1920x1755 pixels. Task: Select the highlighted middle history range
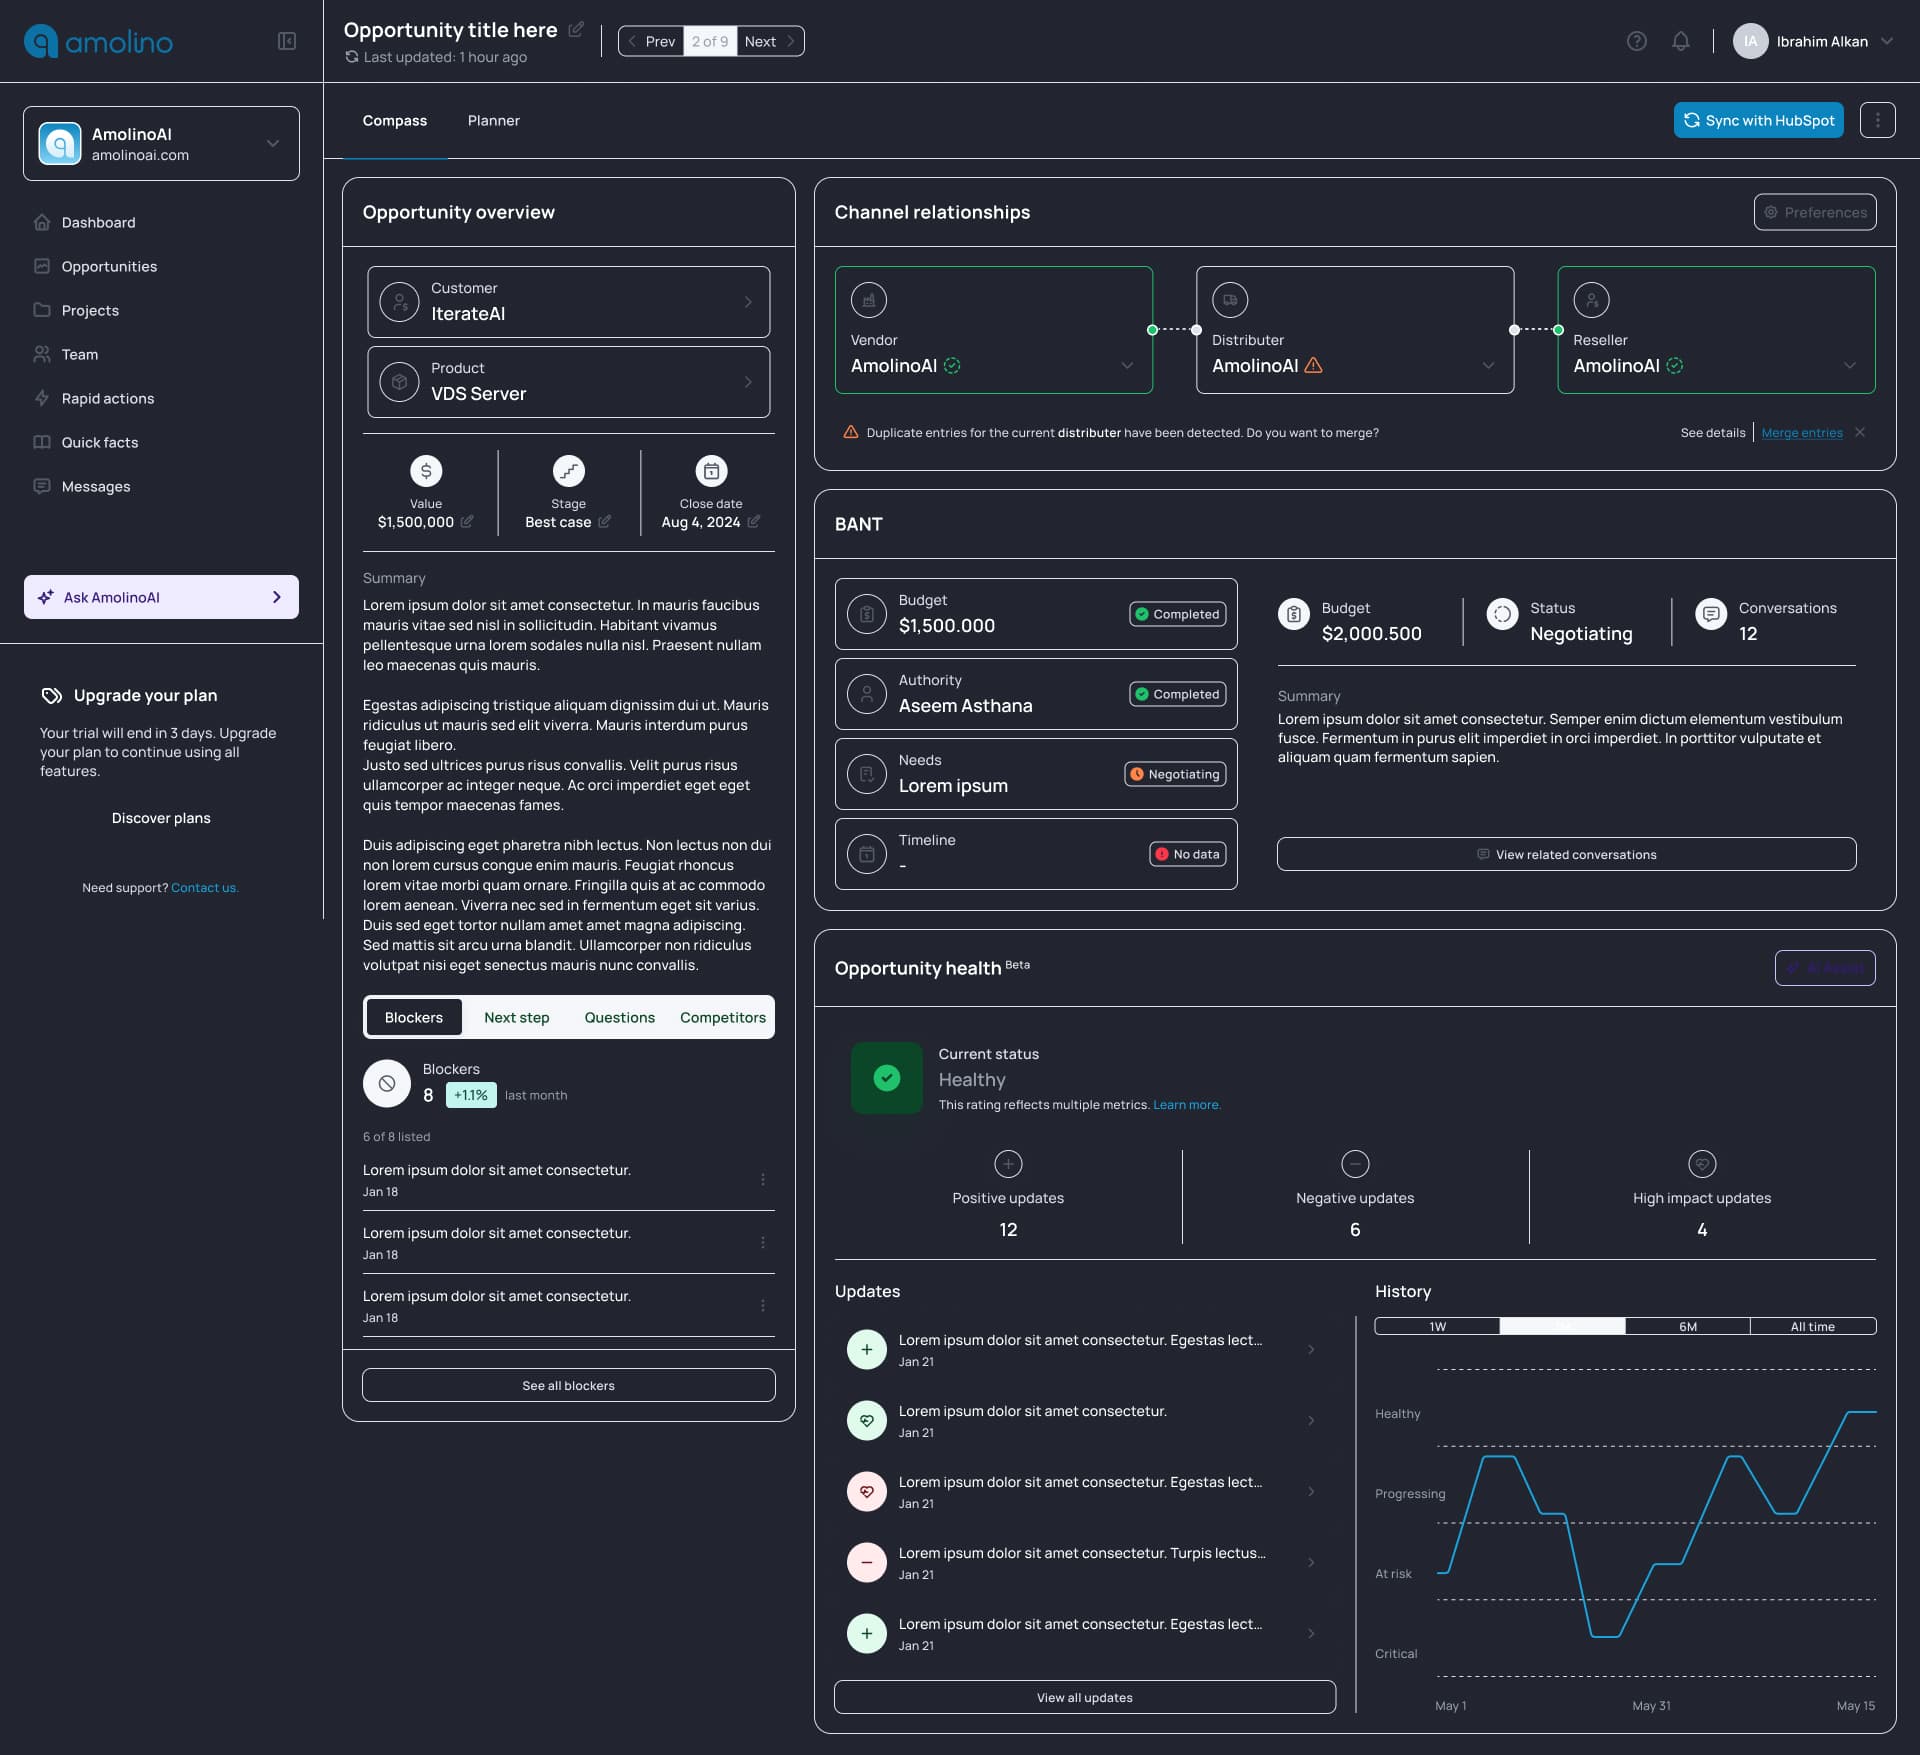[1562, 1327]
